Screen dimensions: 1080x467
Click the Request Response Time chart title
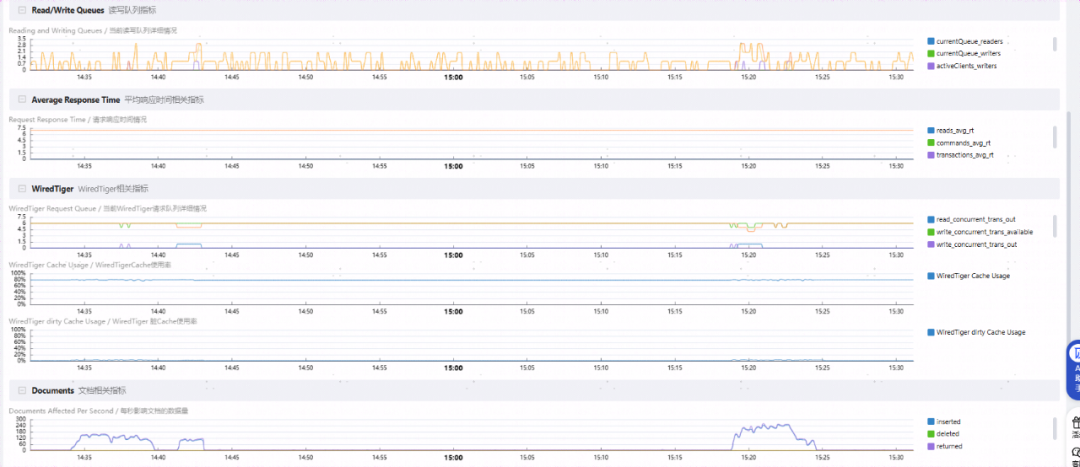(77, 119)
